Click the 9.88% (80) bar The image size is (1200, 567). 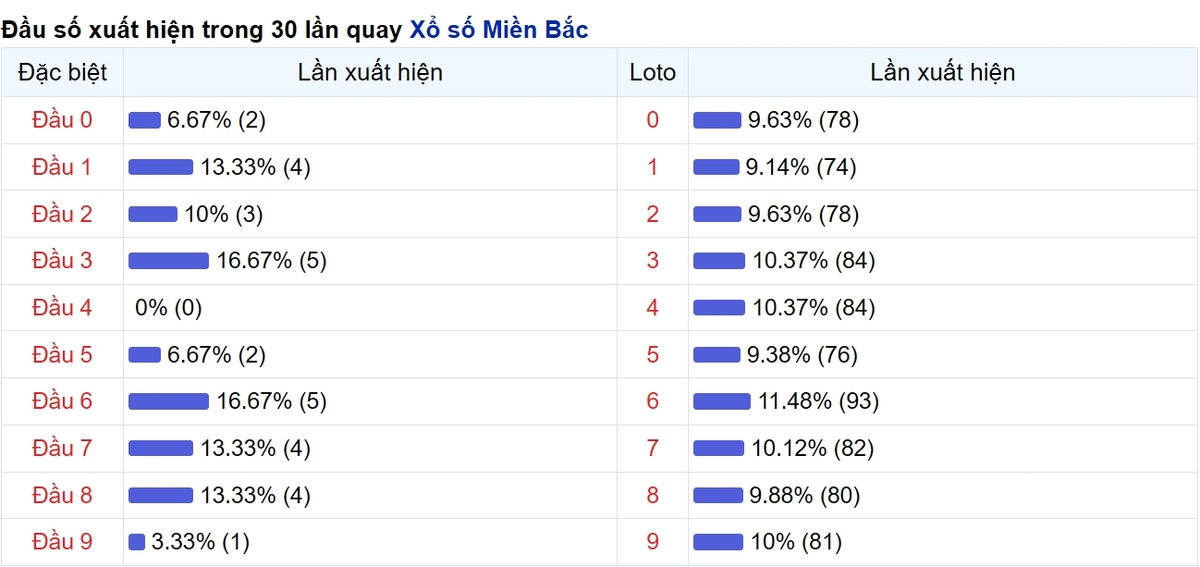(718, 496)
